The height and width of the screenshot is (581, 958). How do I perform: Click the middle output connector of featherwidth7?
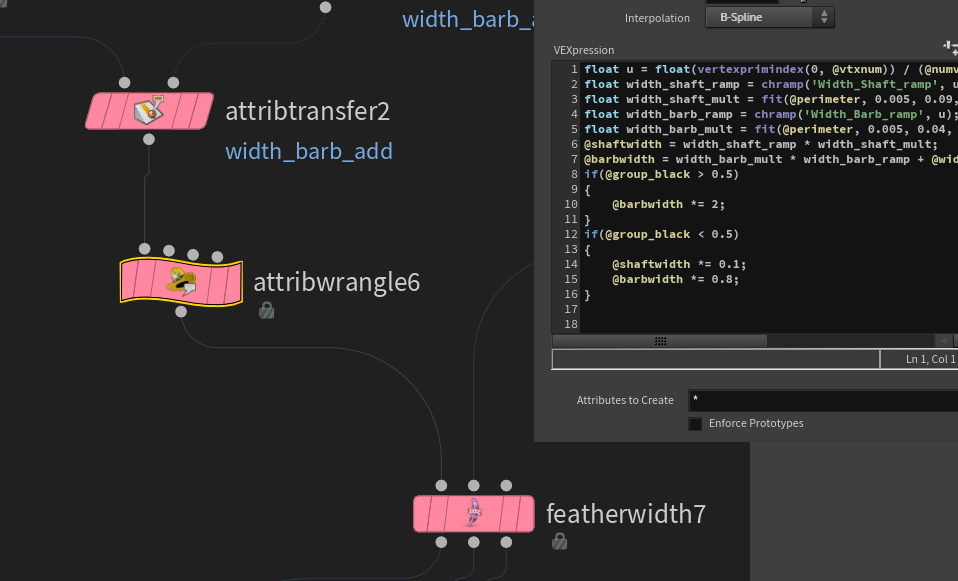pos(474,542)
